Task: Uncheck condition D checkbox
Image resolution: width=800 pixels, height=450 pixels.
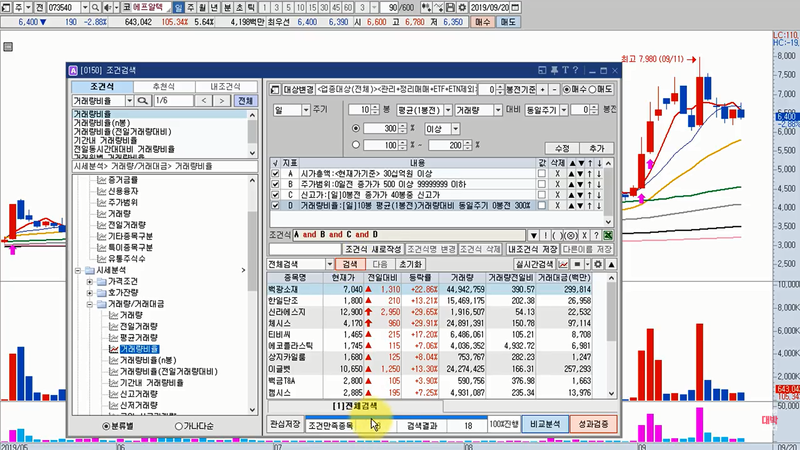Action: 276,206
